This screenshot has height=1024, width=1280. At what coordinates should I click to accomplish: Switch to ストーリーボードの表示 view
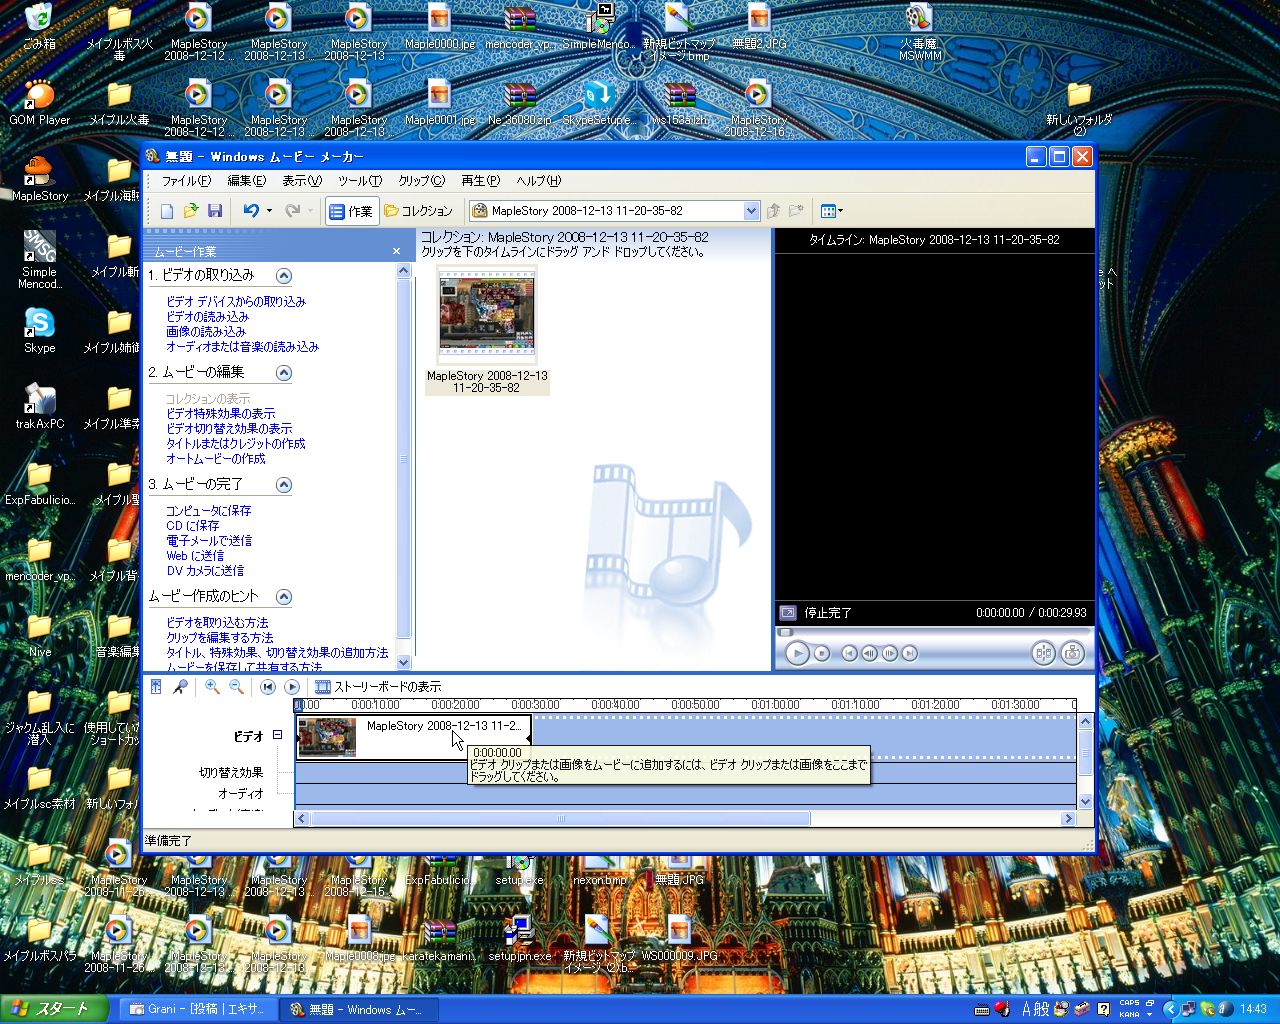click(378, 687)
